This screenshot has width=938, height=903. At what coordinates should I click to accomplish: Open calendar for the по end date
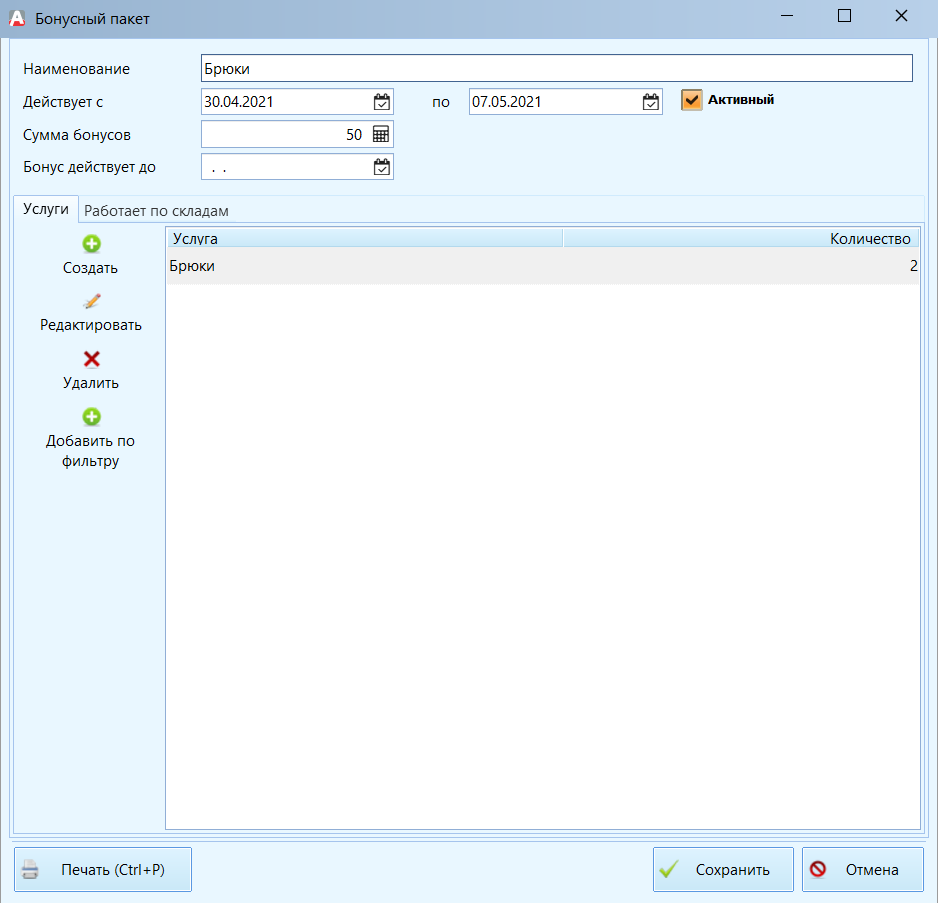[651, 102]
